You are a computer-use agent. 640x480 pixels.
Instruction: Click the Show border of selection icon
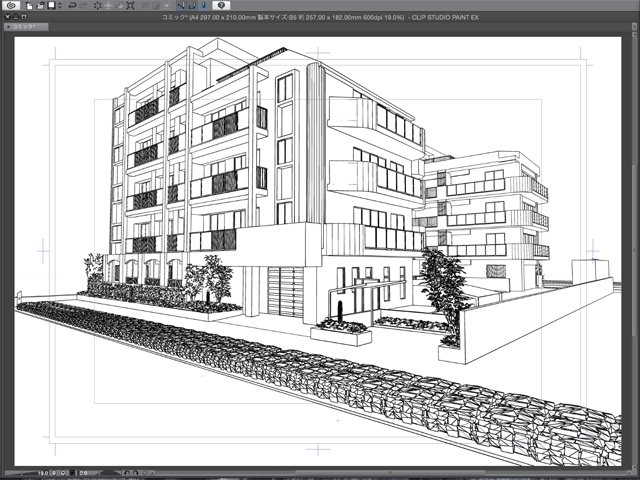tap(167, 5)
